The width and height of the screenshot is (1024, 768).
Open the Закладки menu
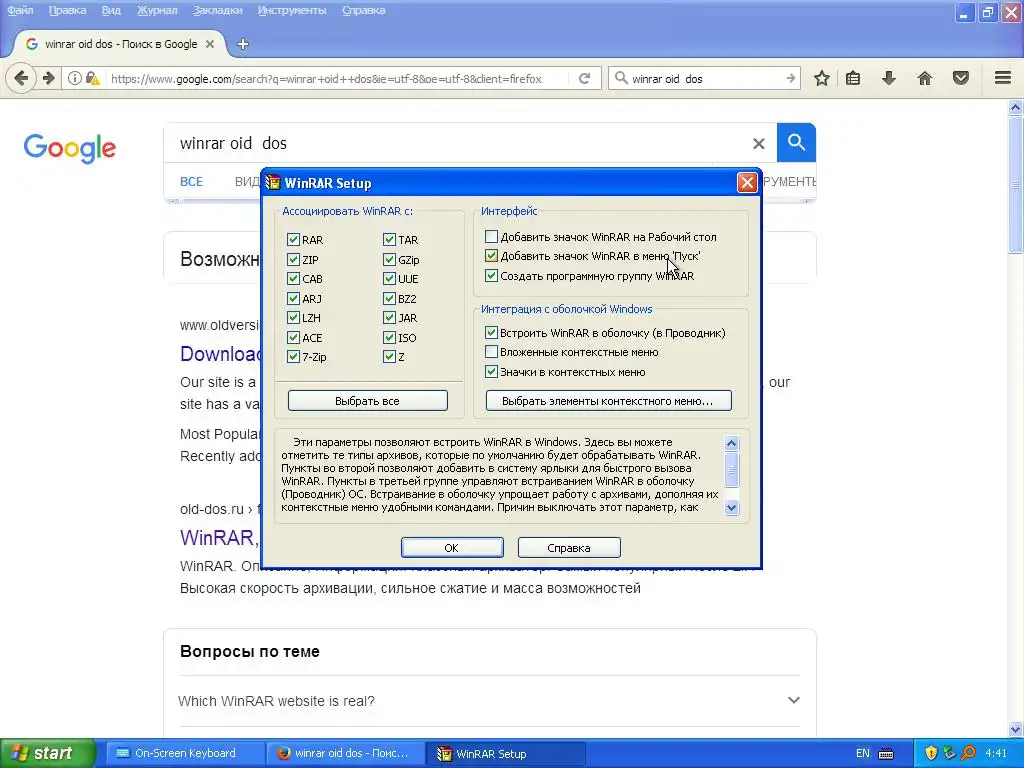(x=217, y=10)
